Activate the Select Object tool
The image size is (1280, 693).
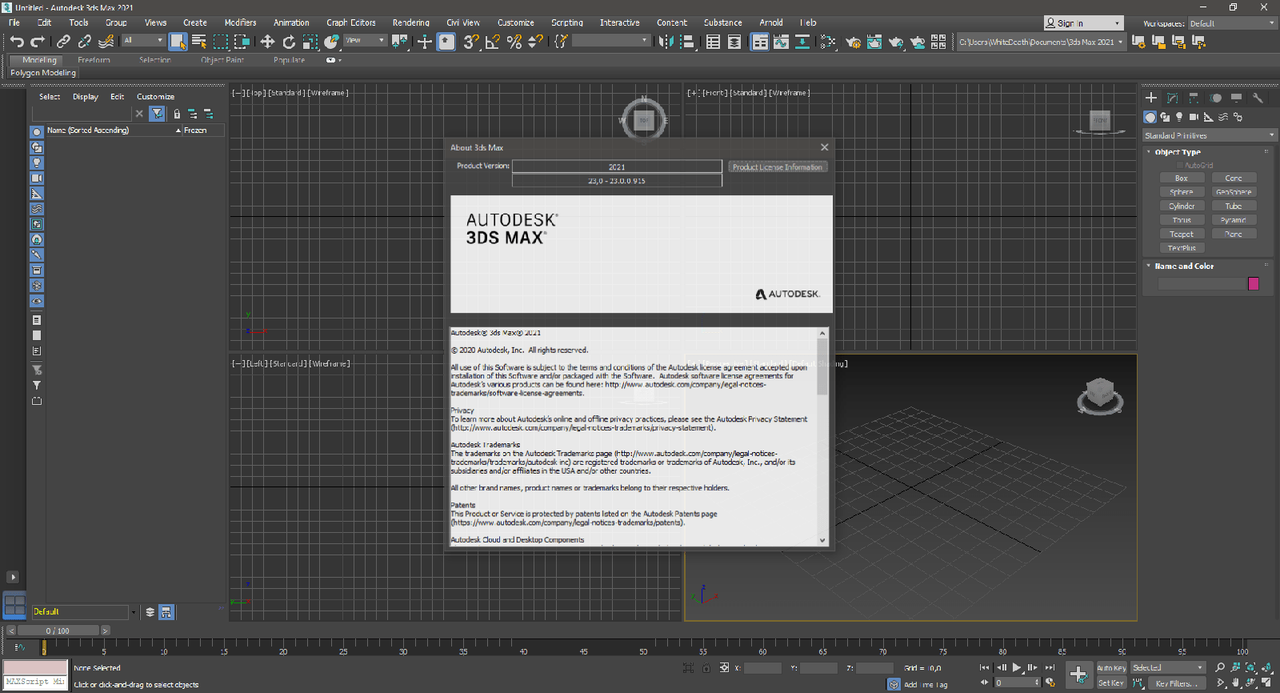pos(178,42)
